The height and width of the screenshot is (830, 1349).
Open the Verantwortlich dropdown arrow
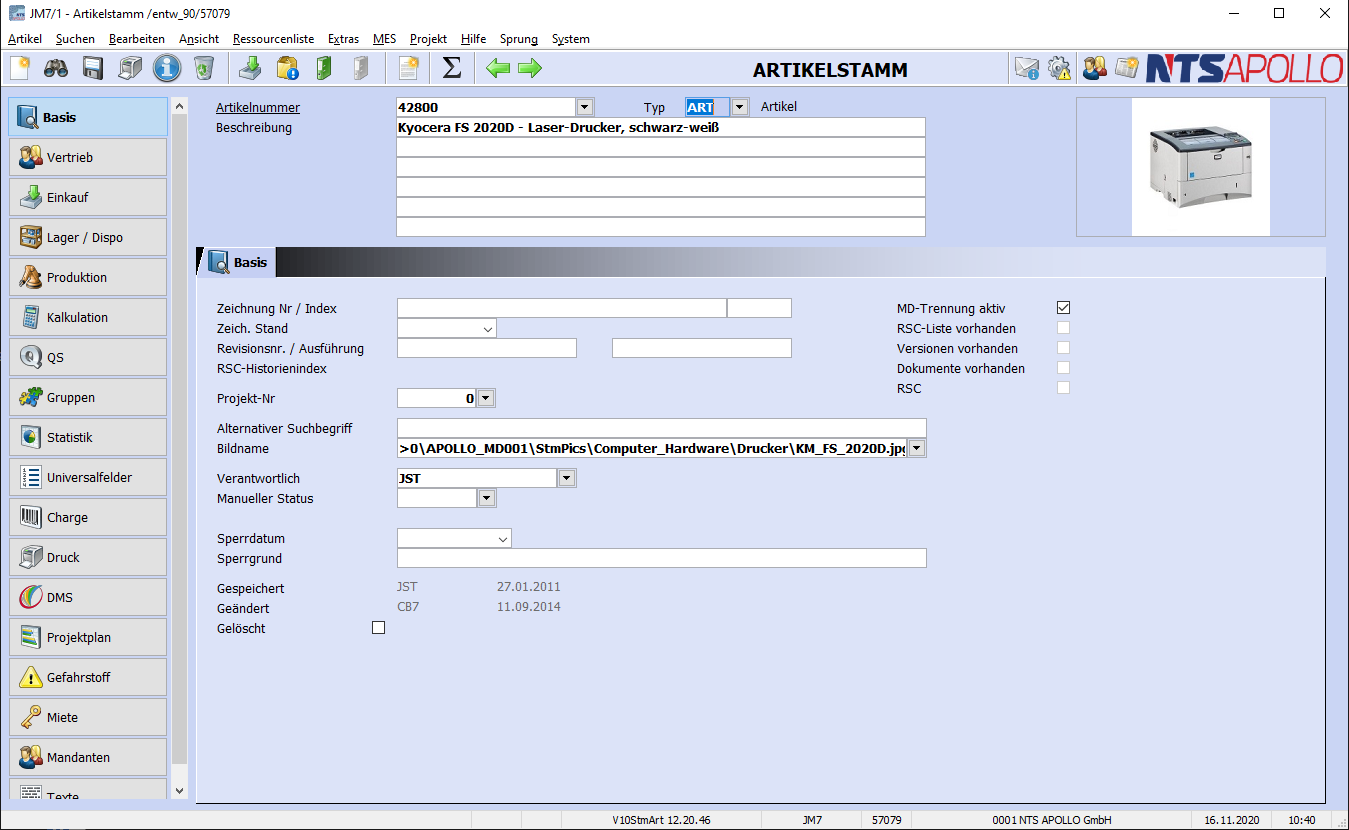pos(566,479)
